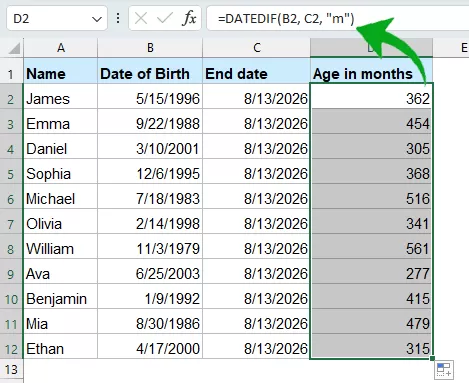Click the fill handle on the selection
The width and height of the screenshot is (469, 383).
click(x=432, y=358)
